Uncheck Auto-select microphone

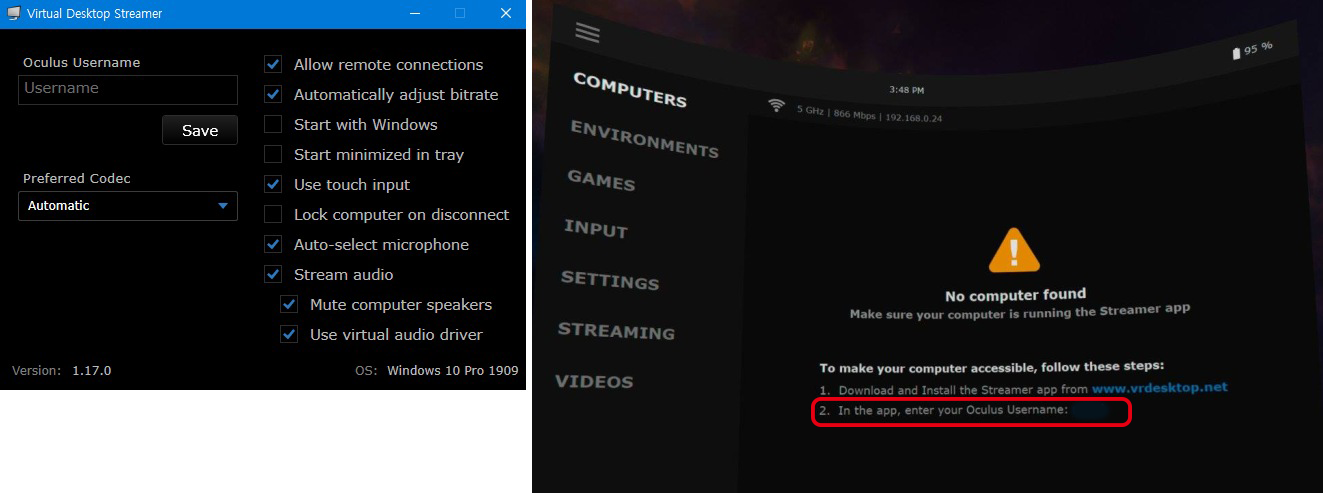pos(273,244)
